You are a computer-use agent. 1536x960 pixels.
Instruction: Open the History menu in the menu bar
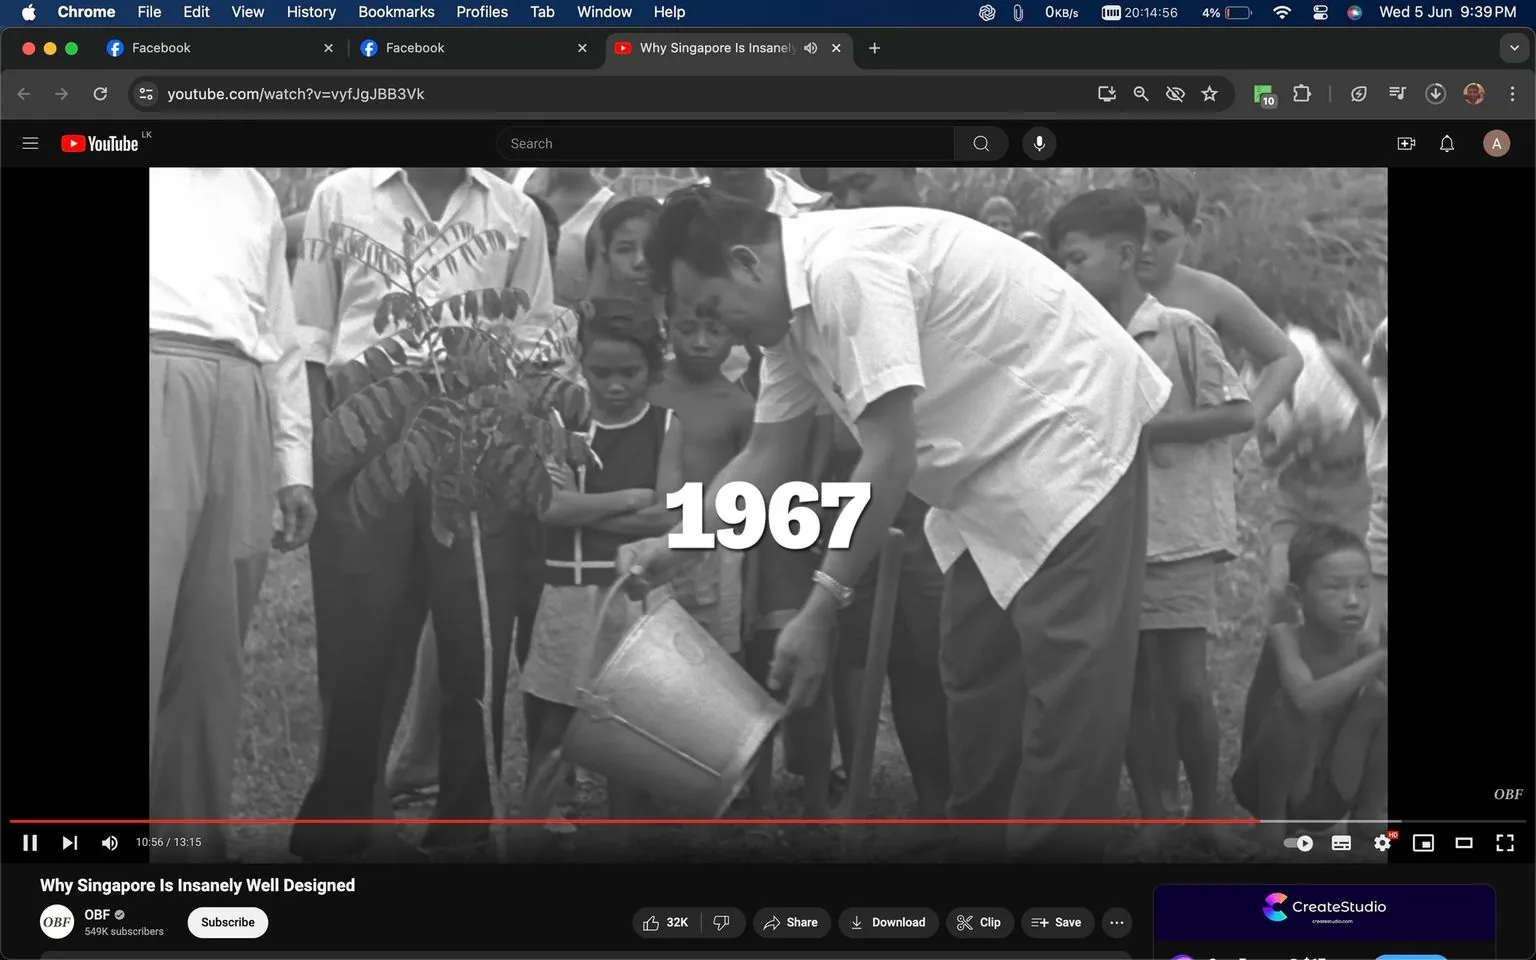point(310,12)
